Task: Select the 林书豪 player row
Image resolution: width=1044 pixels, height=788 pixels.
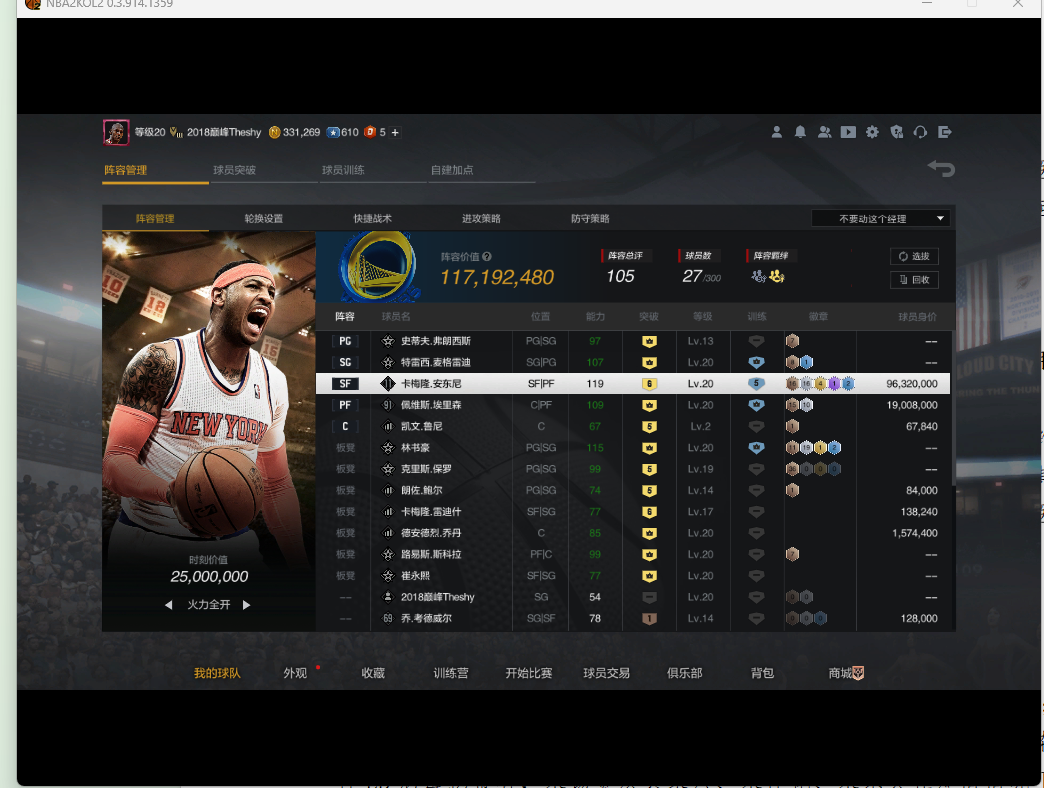Action: point(633,448)
